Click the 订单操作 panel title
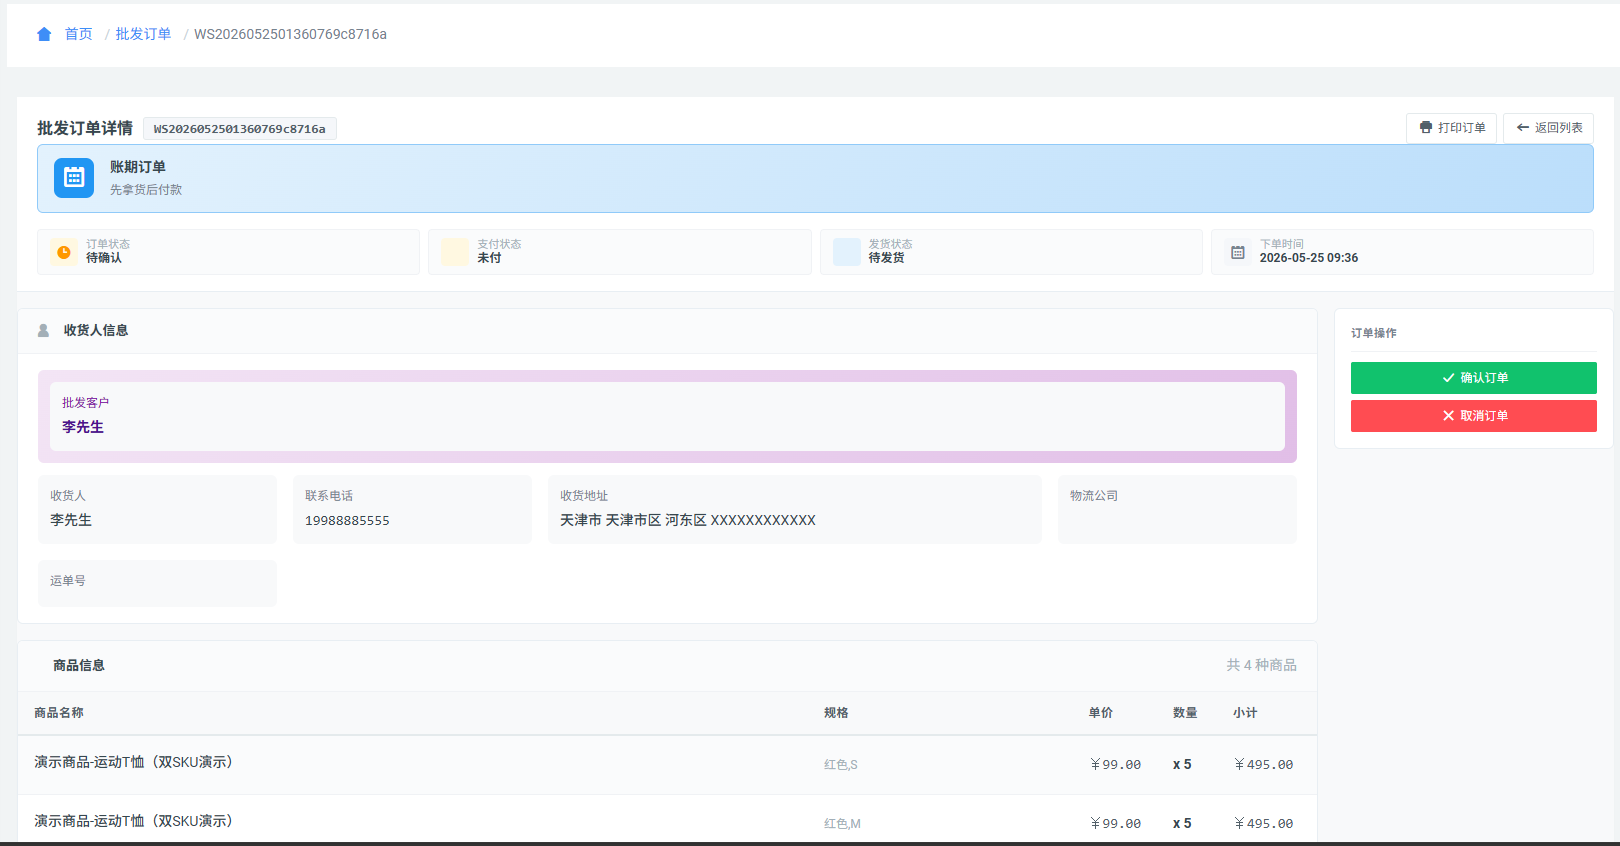This screenshot has height=846, width=1620. [1374, 333]
